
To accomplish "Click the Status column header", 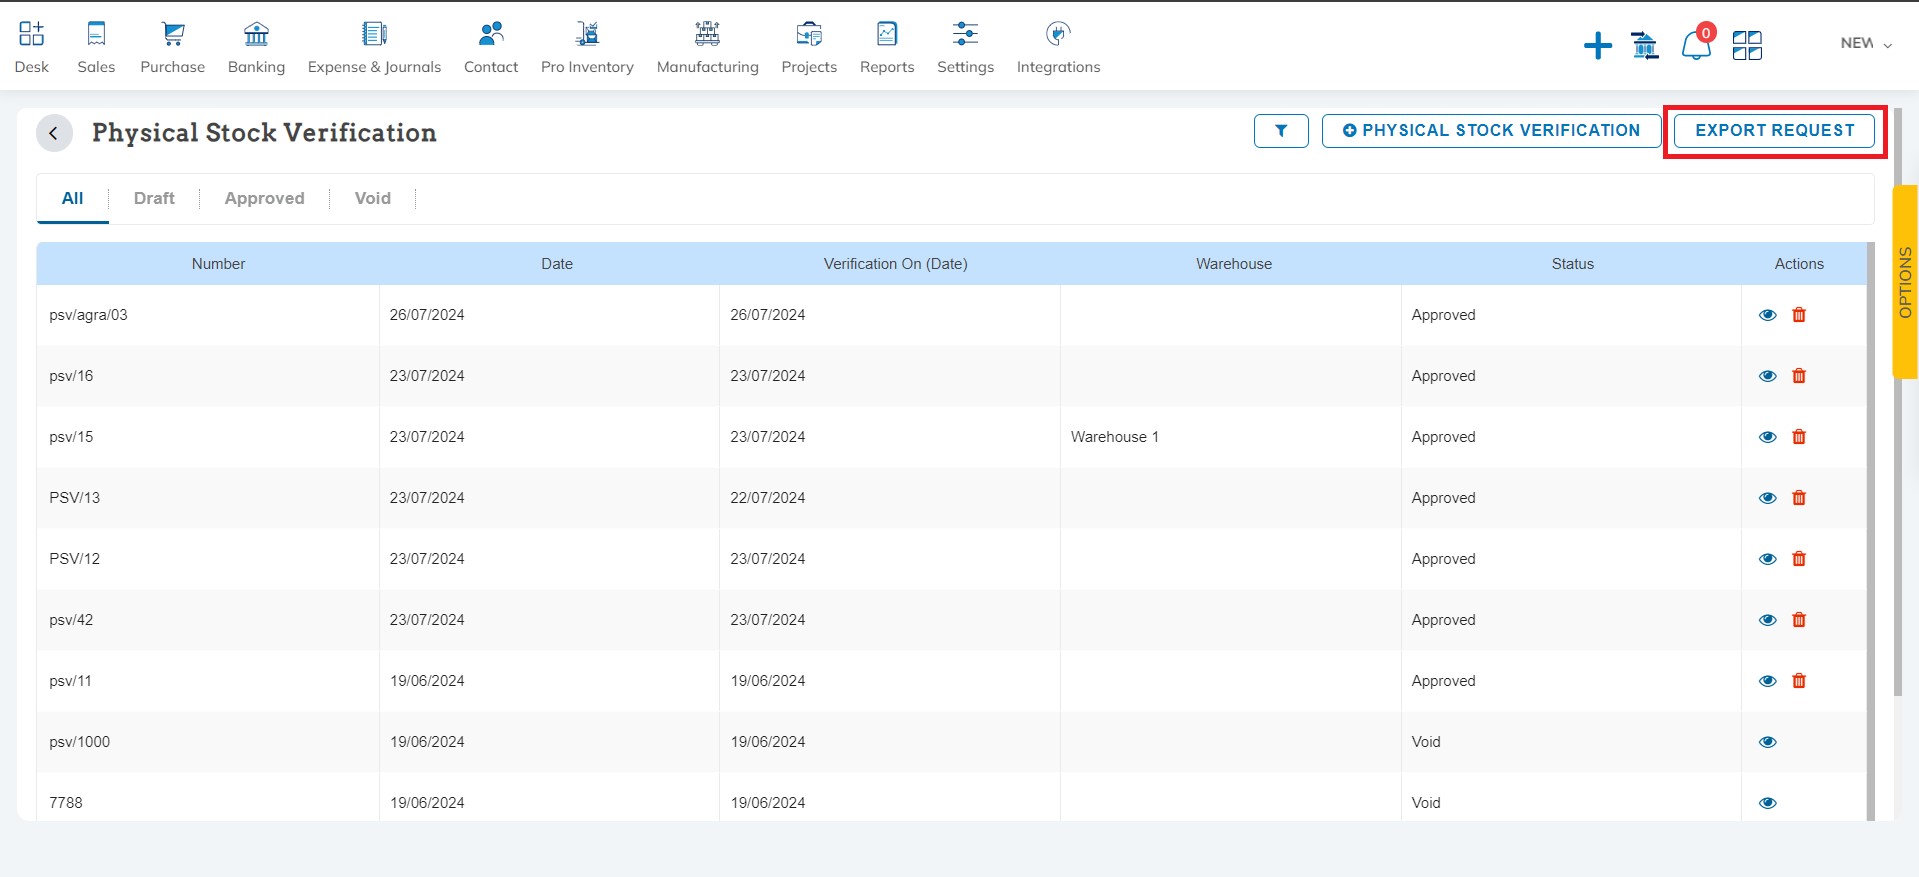I will click(1572, 264).
